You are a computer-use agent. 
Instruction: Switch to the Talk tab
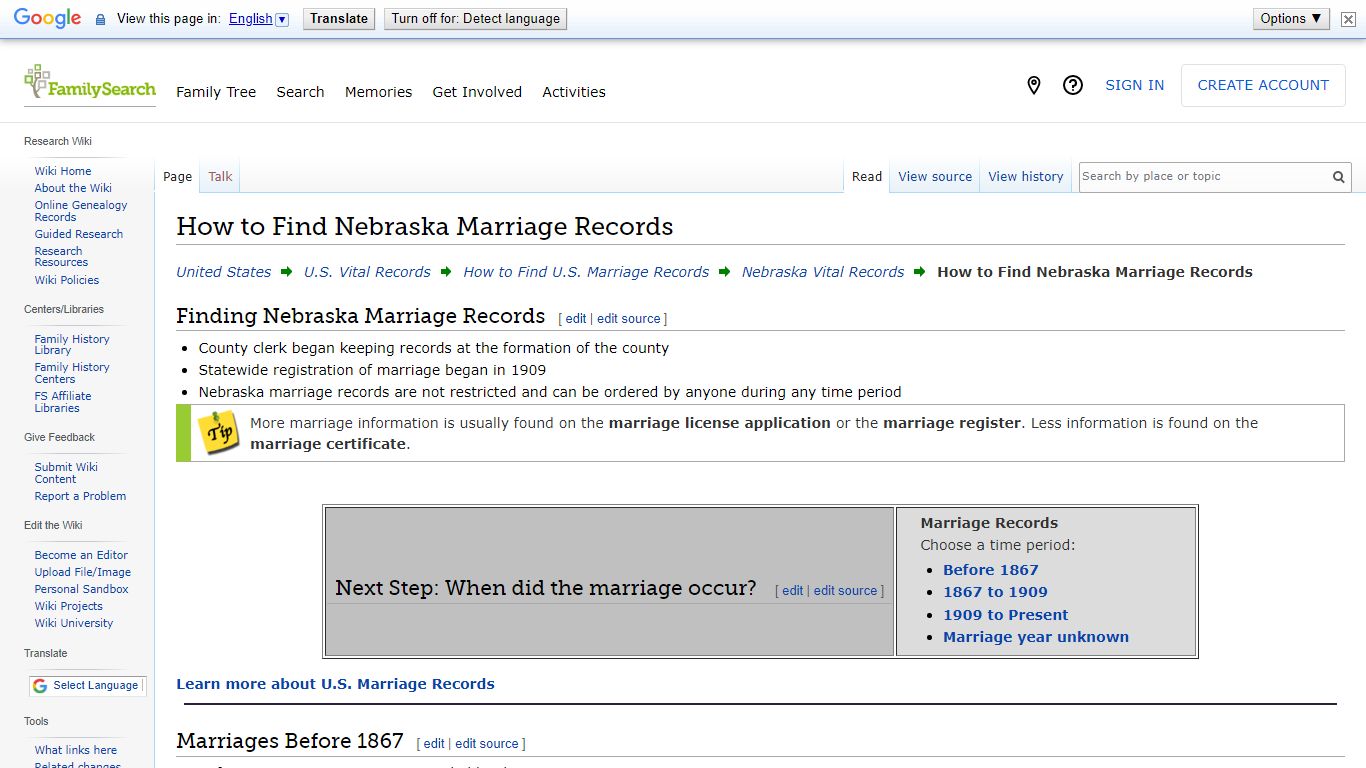(220, 177)
